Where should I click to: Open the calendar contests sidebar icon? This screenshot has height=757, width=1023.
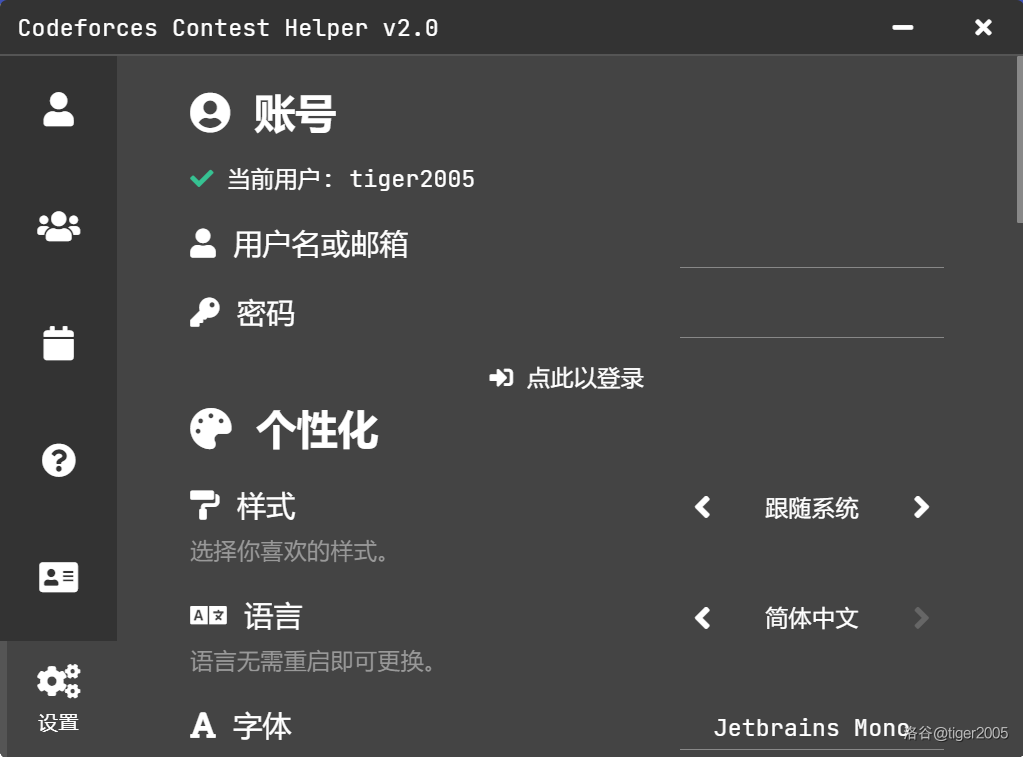59,343
